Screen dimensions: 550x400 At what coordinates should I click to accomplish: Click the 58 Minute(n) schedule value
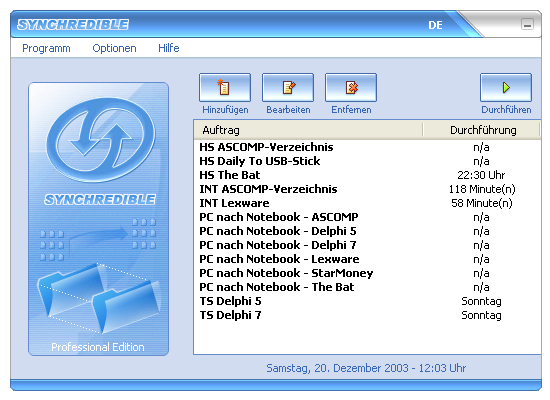click(x=482, y=204)
